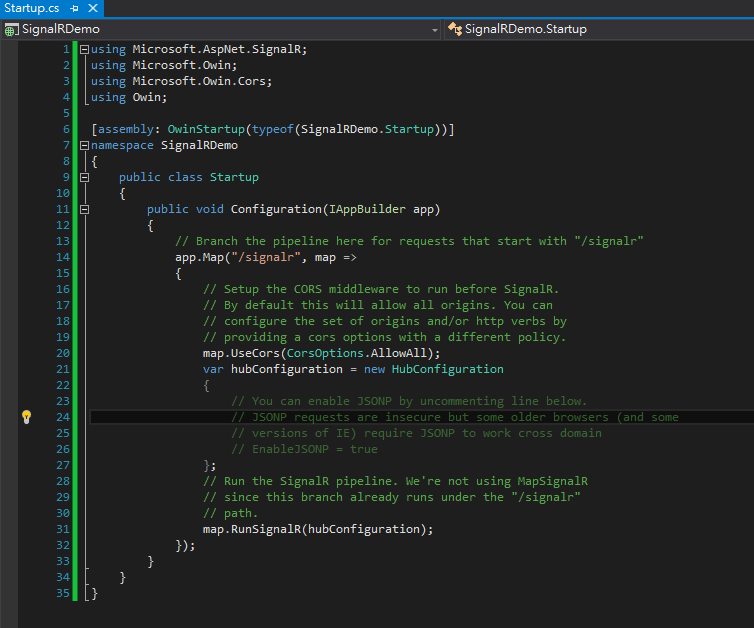This screenshot has height=628, width=754.
Task: Click 'IAppBuilder' parameter type
Action: [367, 209]
